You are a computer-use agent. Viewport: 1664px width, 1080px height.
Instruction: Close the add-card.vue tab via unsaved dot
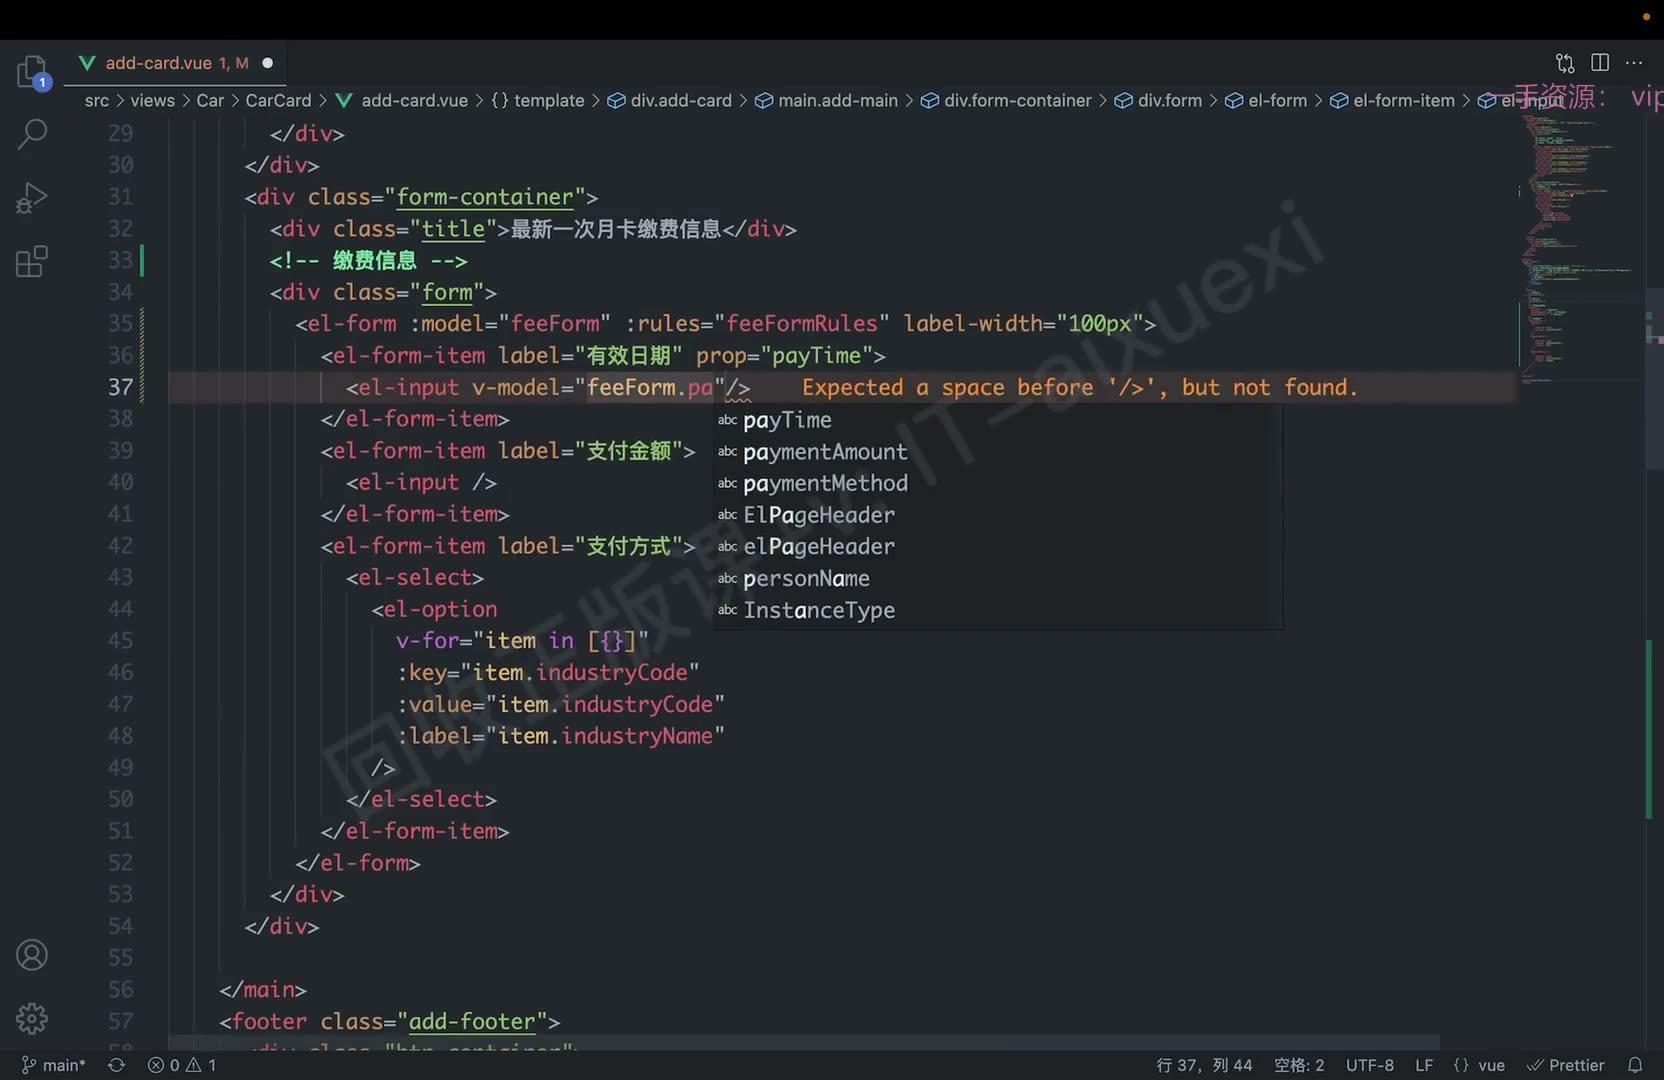pos(267,63)
